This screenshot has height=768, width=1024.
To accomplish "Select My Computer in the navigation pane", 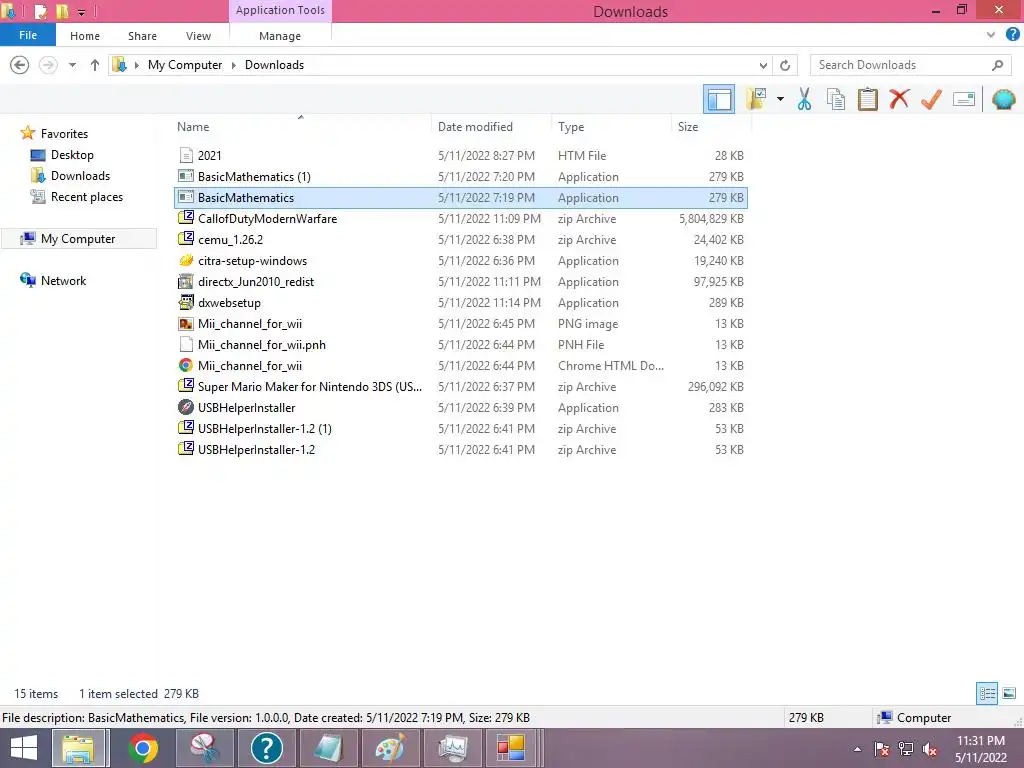I will (x=78, y=239).
